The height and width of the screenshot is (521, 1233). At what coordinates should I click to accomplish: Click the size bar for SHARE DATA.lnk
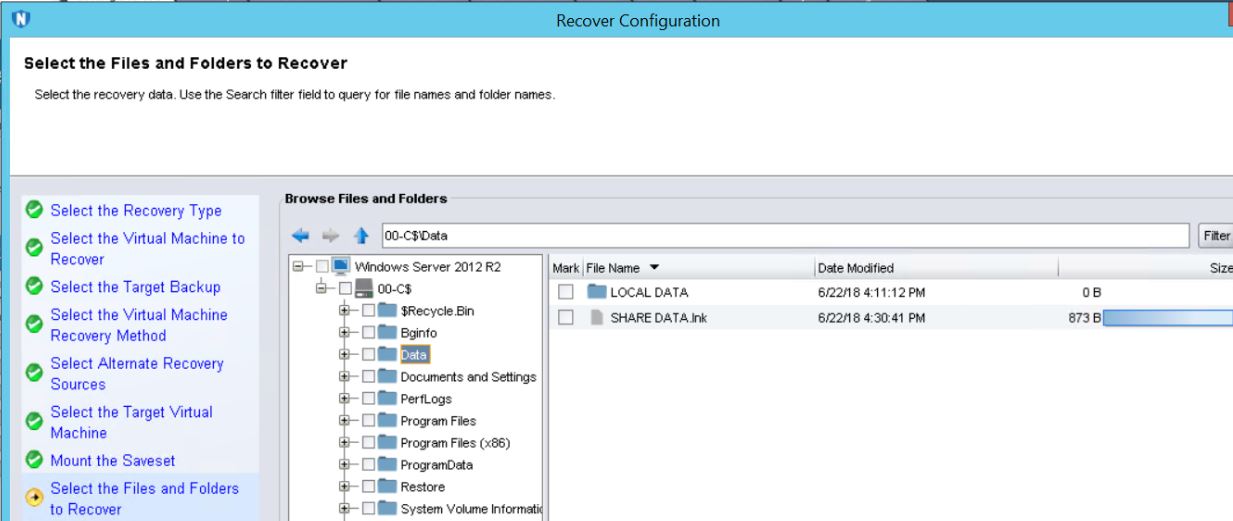point(1168,318)
